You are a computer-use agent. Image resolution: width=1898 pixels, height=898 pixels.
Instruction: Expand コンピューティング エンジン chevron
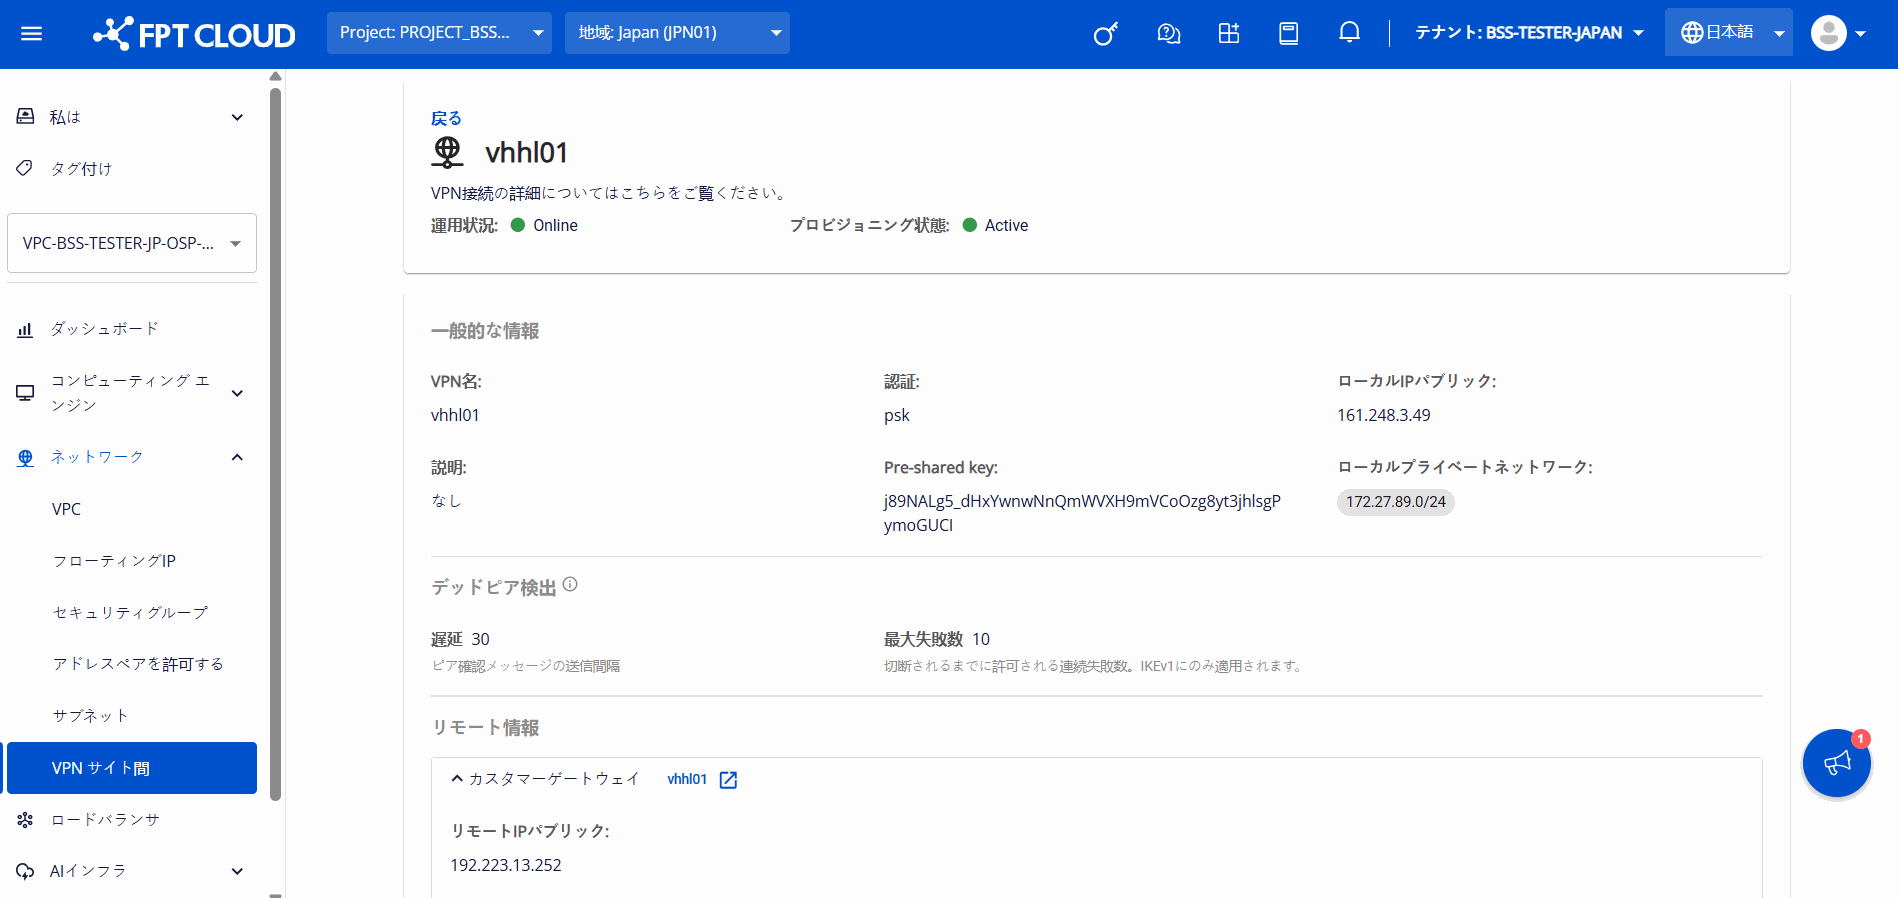click(237, 393)
